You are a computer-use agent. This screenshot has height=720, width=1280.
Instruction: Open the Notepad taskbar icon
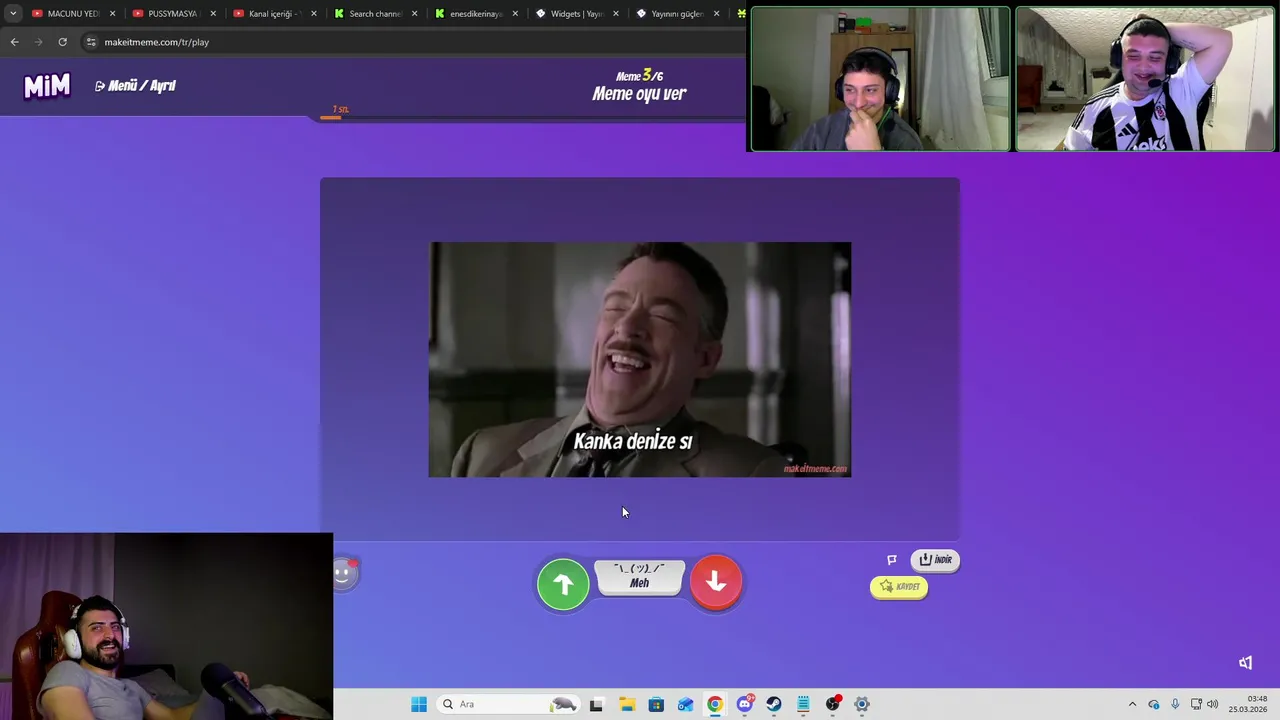pyautogui.click(x=803, y=704)
